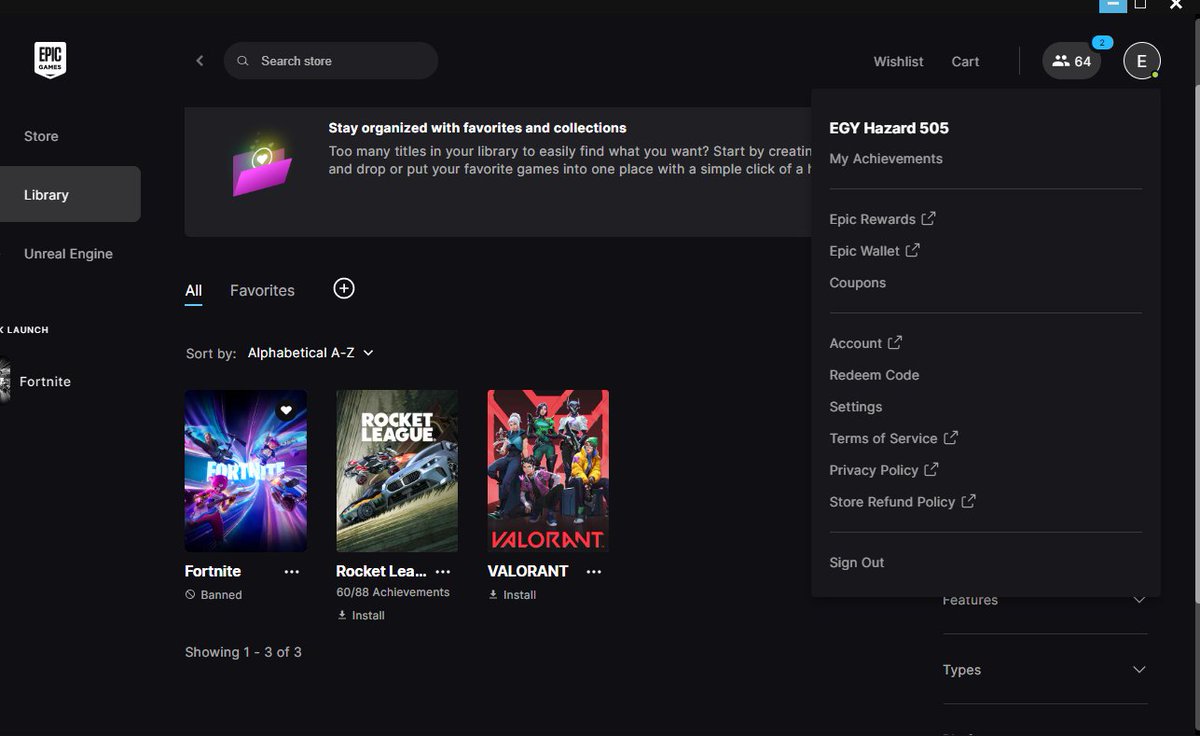Screen dimensions: 1200x736
Task: Open the Wishlist link
Action: tap(898, 62)
